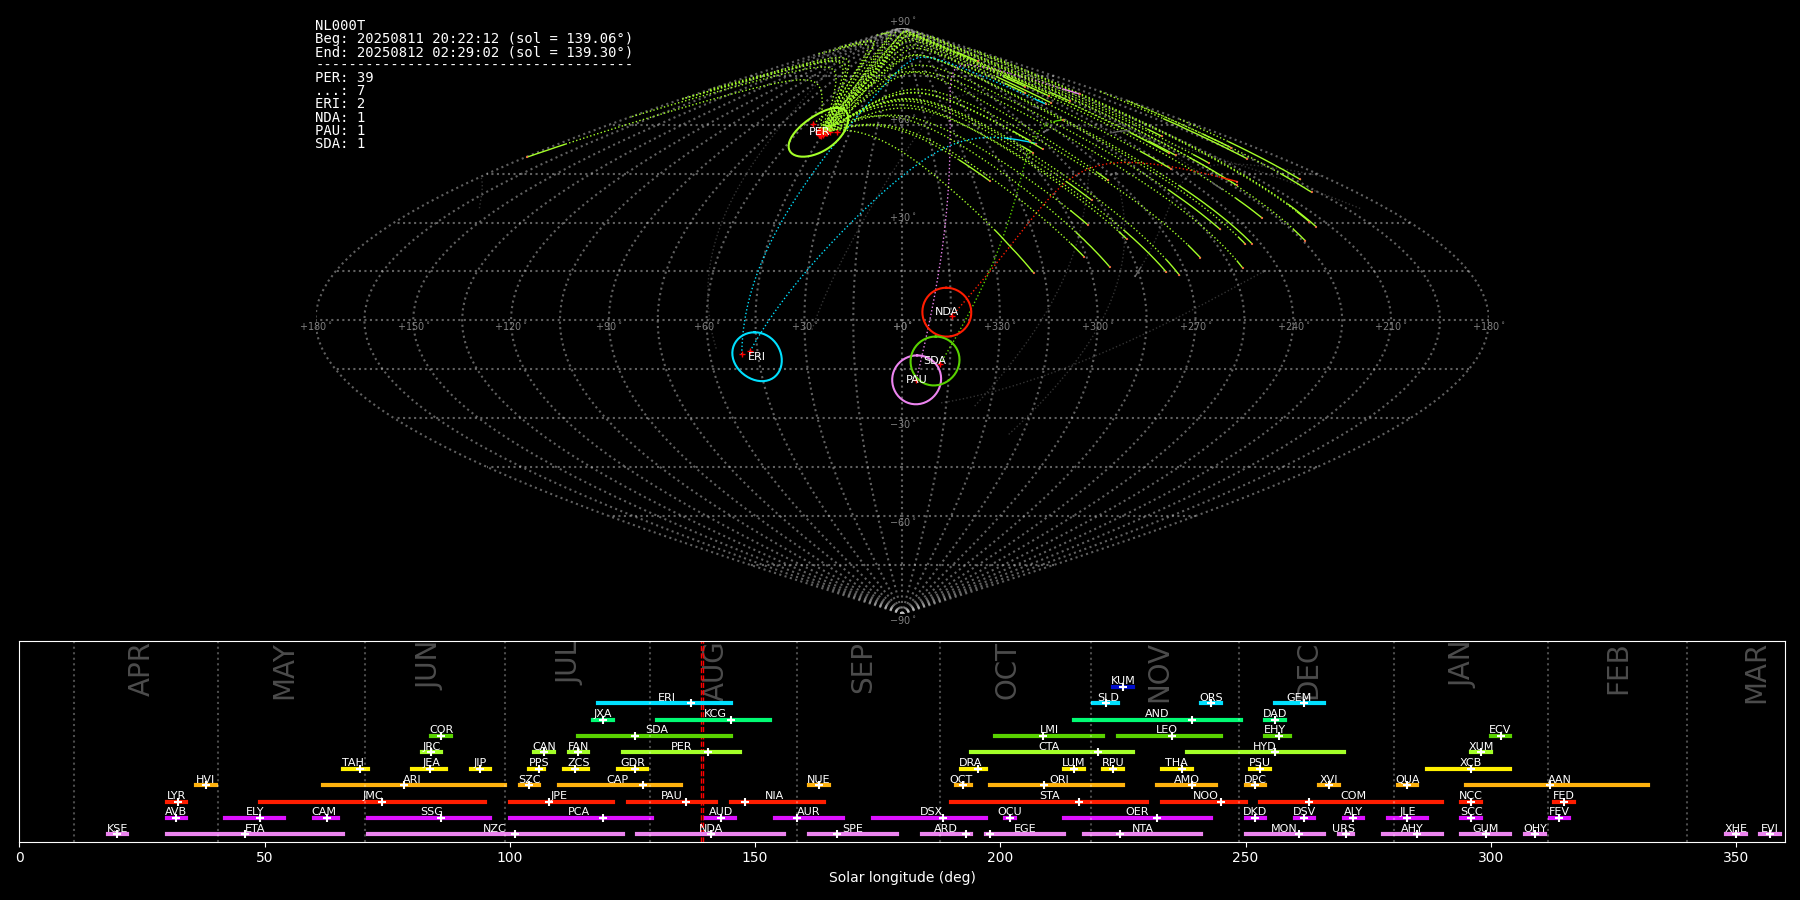
Task: Click the AAN shower bar in timeline
Action: pyautogui.click(x=1557, y=785)
